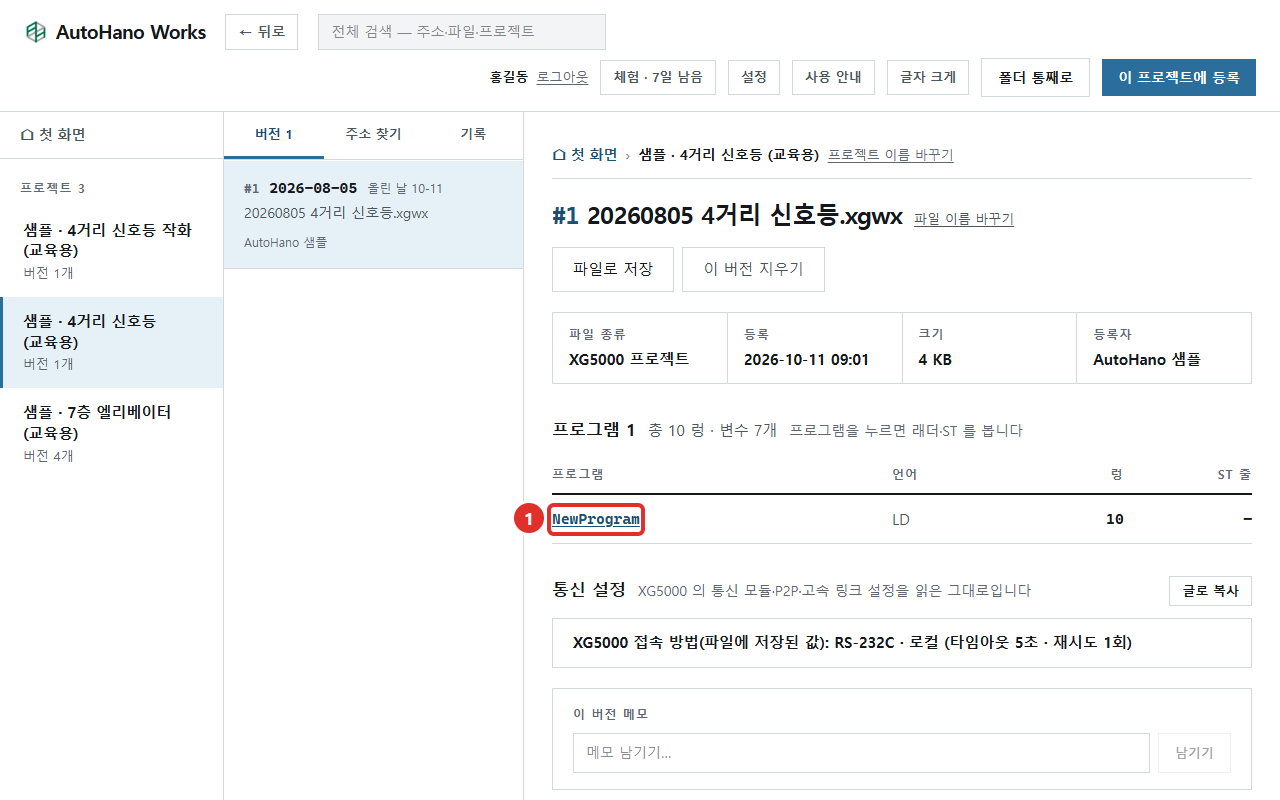Open the 체험 · 7일 남음 button
Image resolution: width=1280 pixels, height=800 pixels.
click(x=658, y=77)
